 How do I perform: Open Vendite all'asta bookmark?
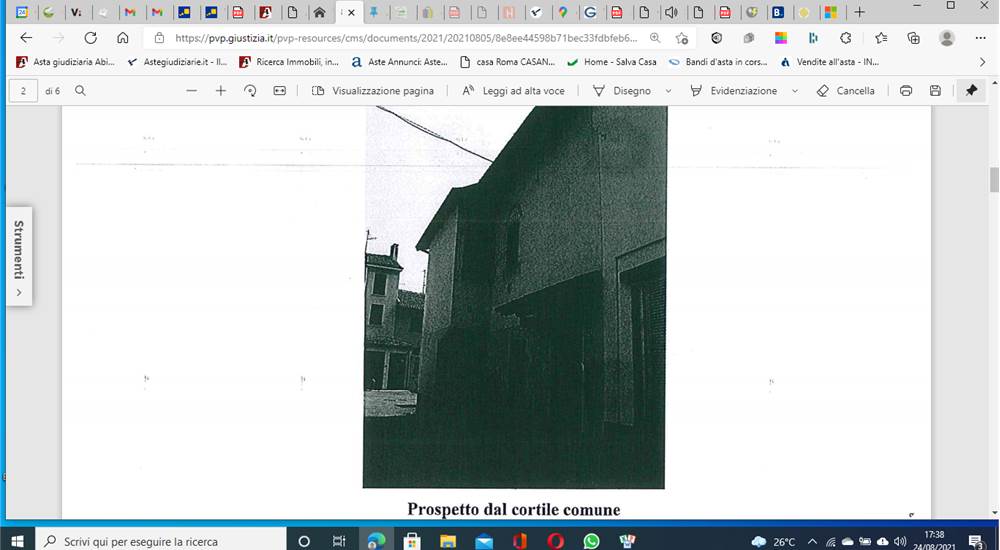pyautogui.click(x=830, y=62)
